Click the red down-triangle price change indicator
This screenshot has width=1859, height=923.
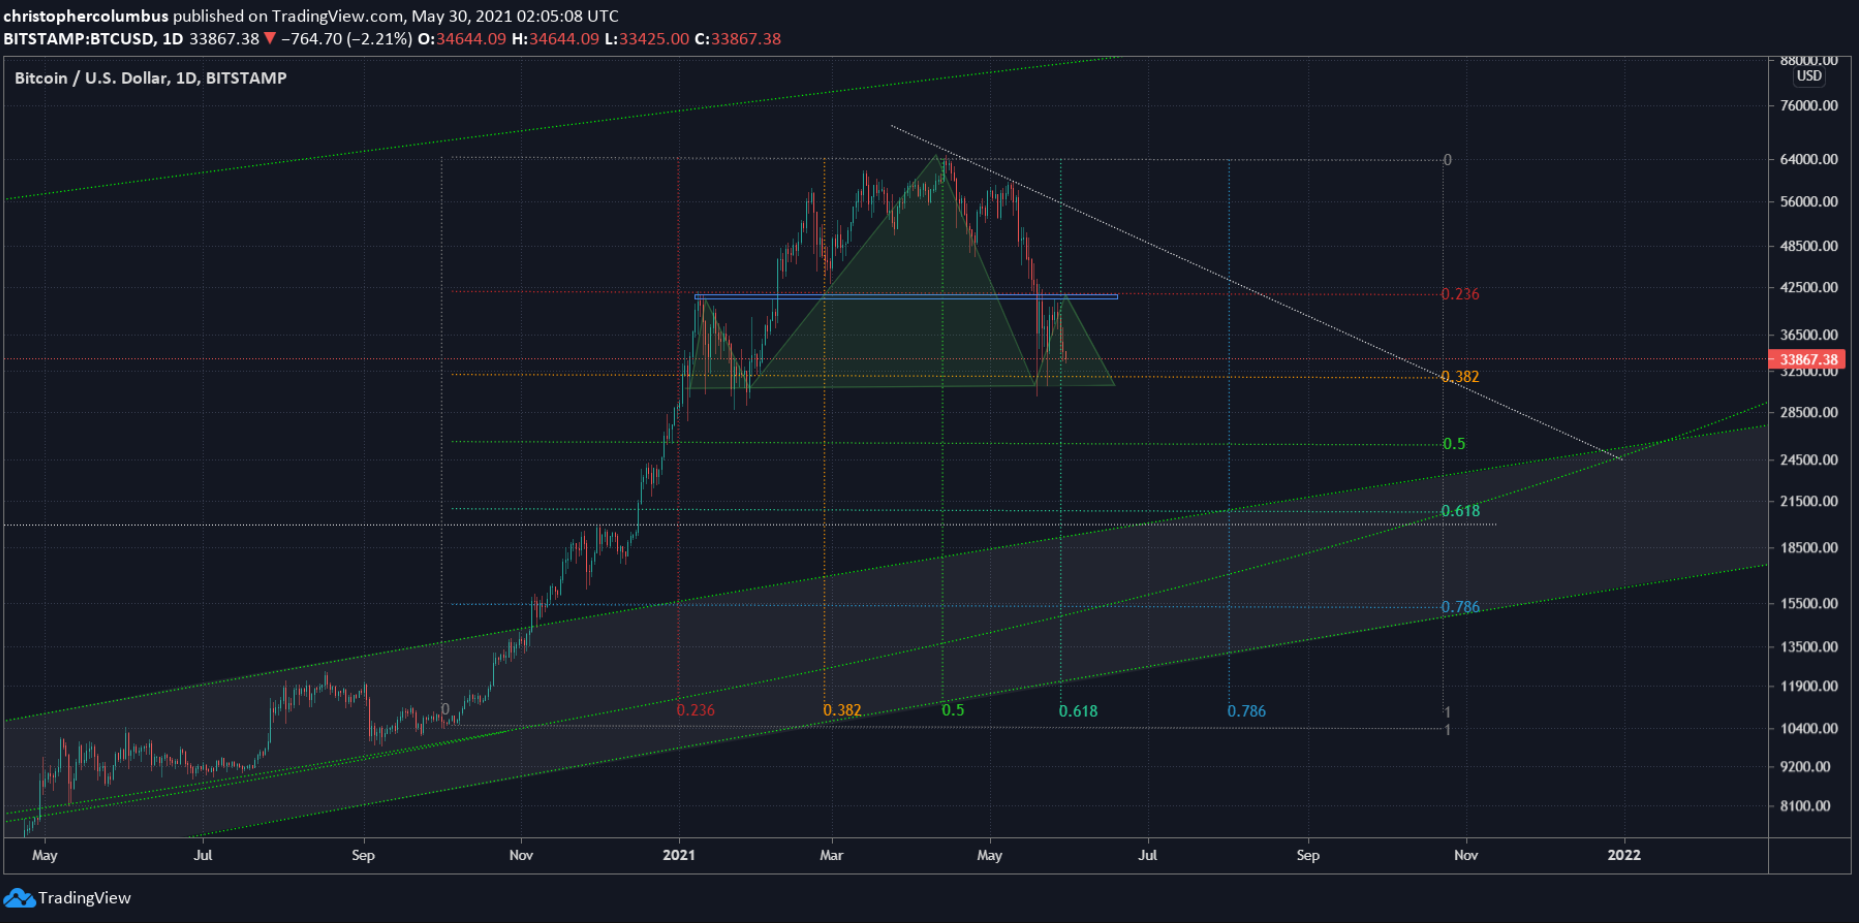[269, 39]
